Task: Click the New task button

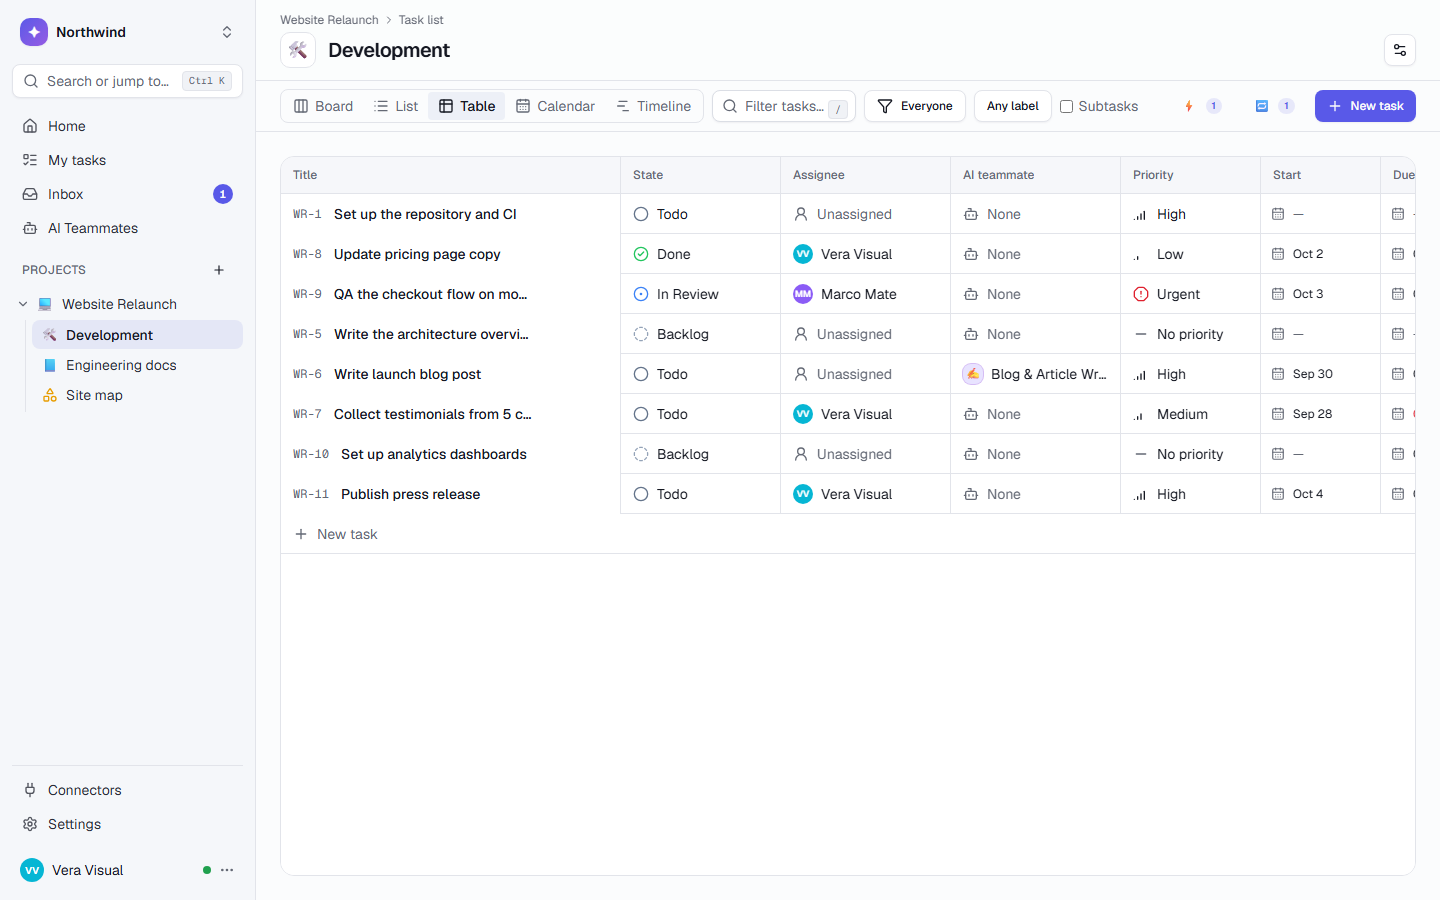Action: click(x=1365, y=106)
